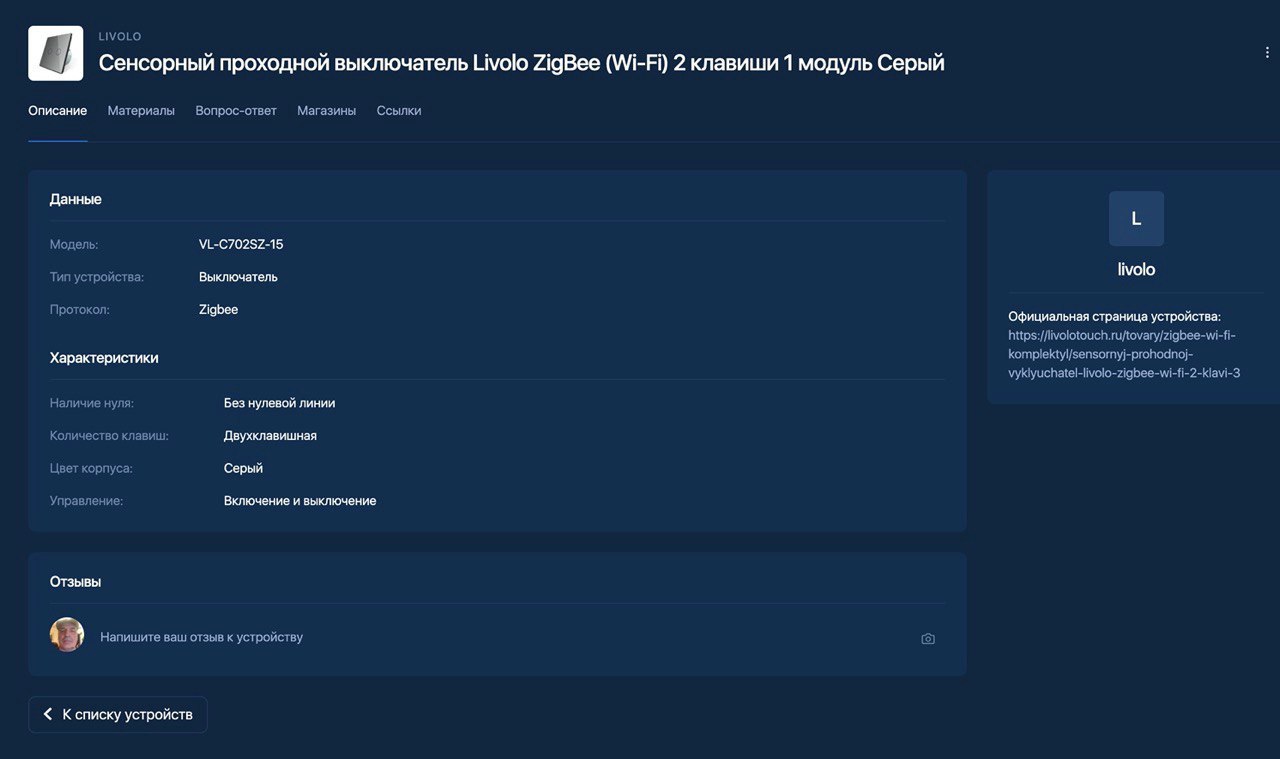Image resolution: width=1280 pixels, height=759 pixels.
Task: Open the three-dot more options menu
Action: pos(1268,52)
